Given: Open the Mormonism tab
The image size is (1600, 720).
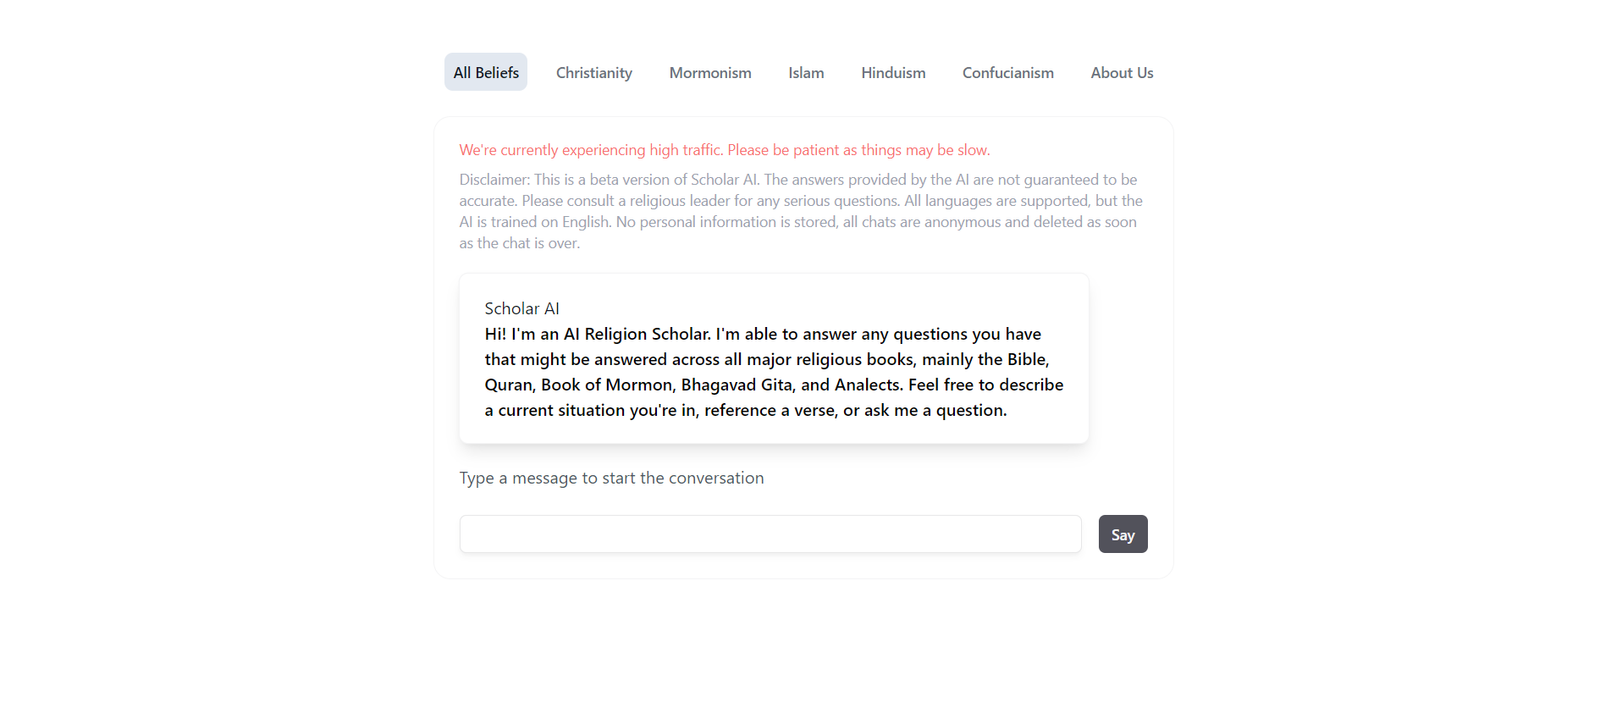Looking at the screenshot, I should pyautogui.click(x=710, y=73).
